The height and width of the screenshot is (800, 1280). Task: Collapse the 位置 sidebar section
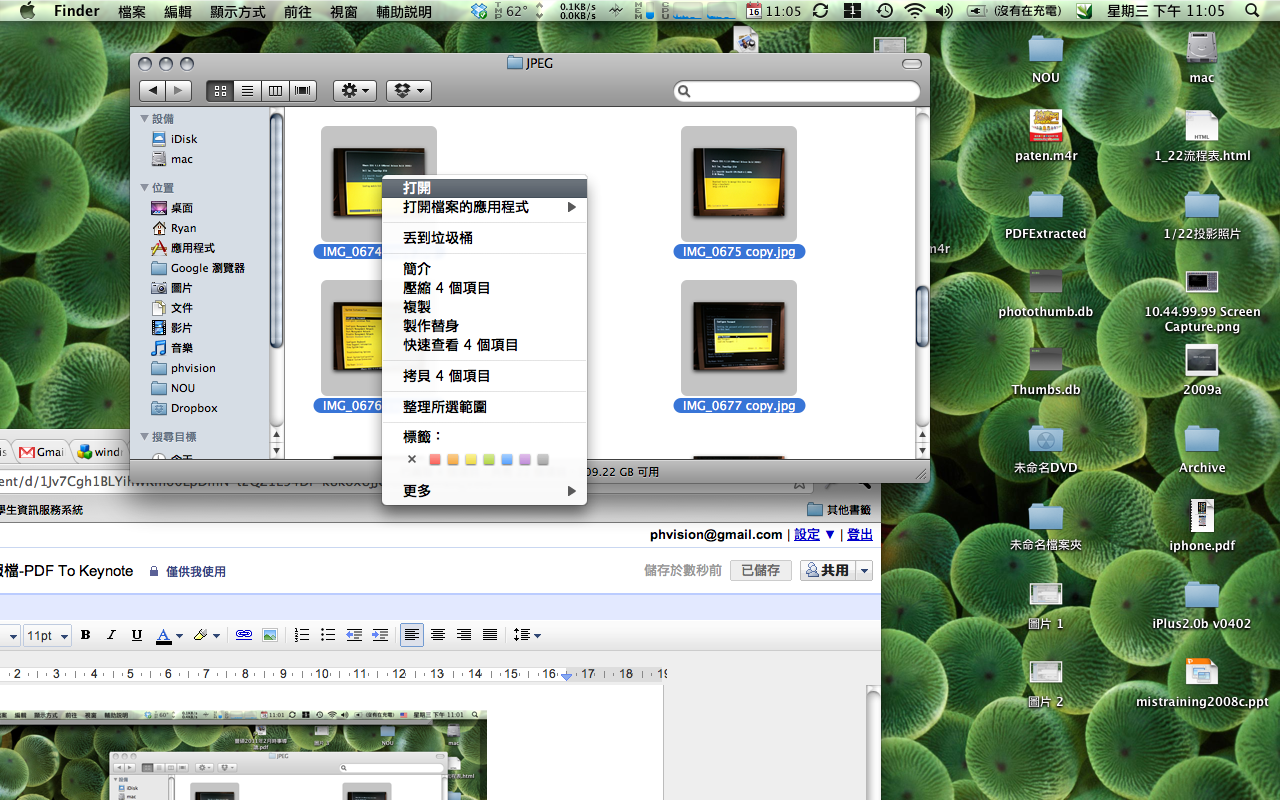tap(144, 188)
